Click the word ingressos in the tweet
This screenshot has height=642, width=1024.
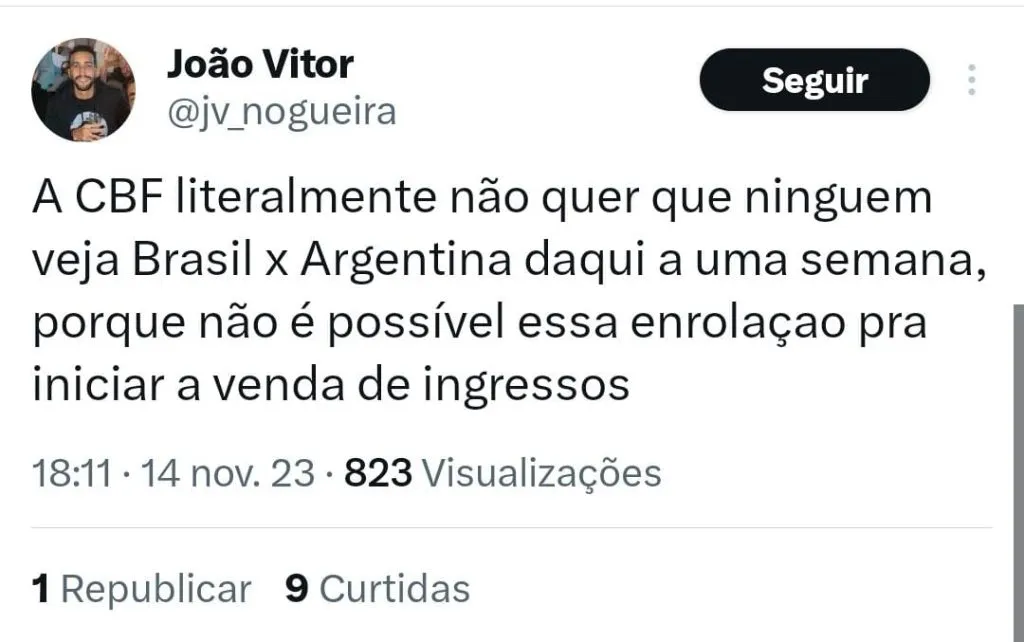click(526, 387)
